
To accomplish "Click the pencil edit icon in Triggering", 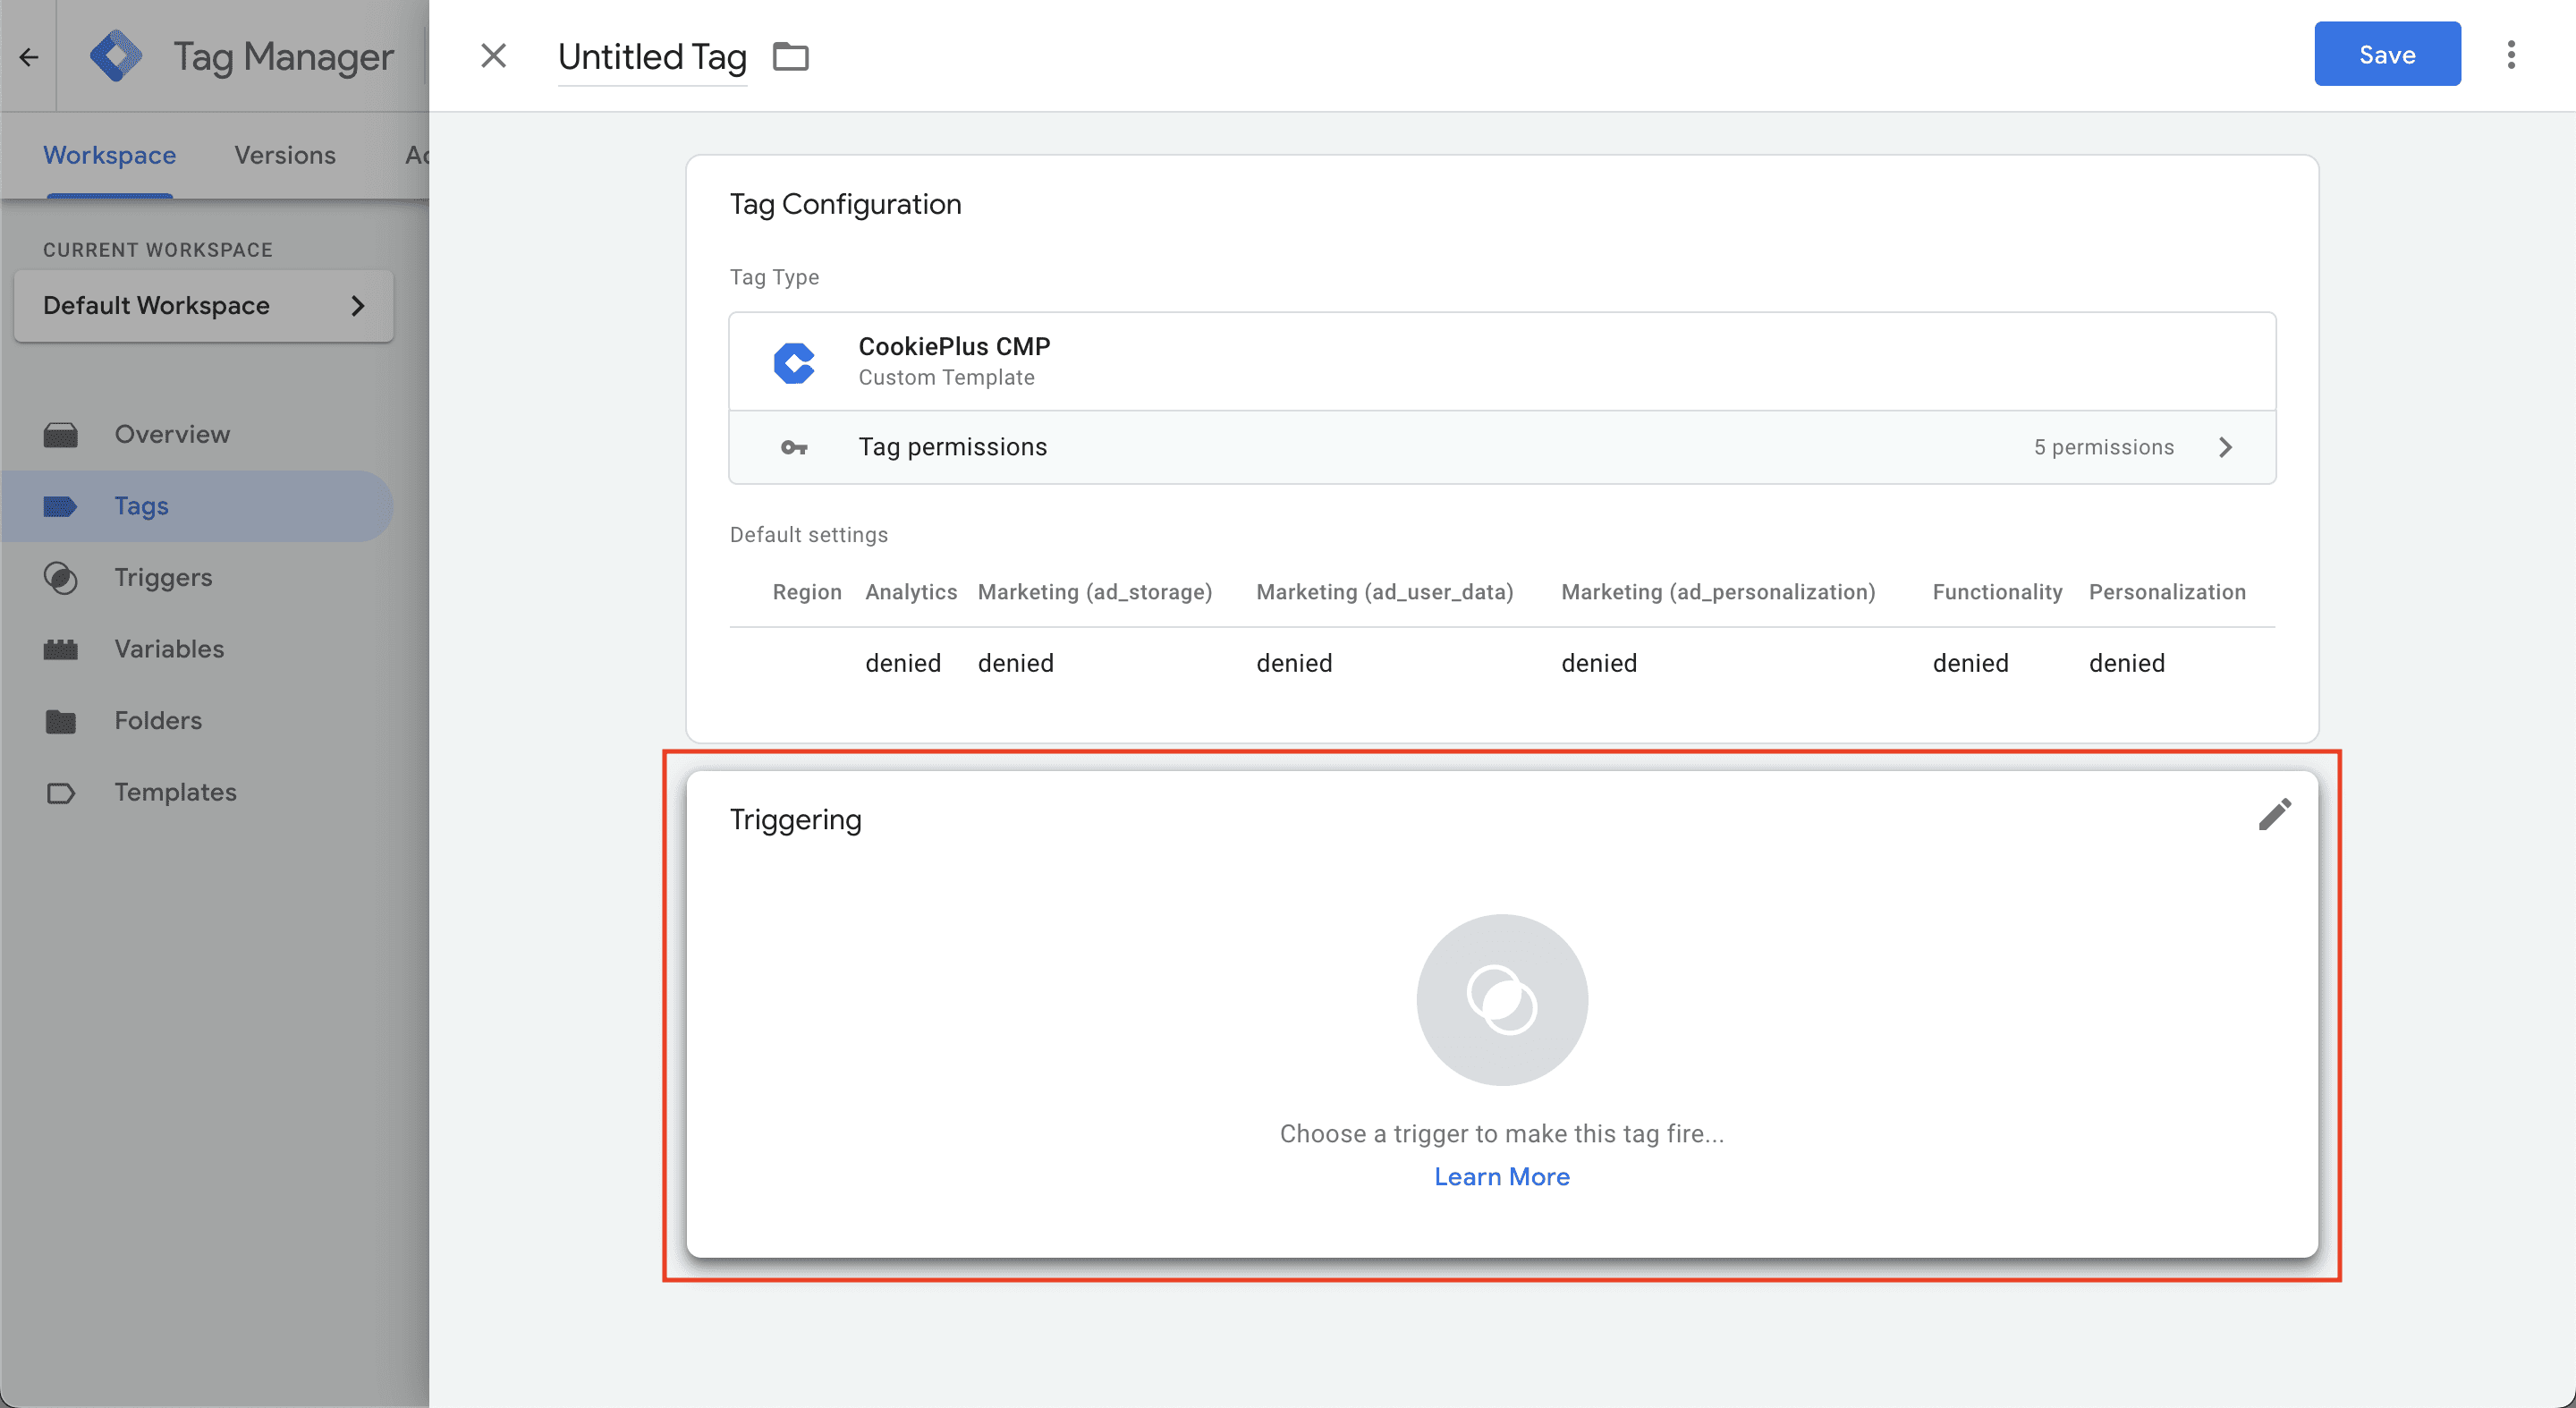I will tap(2274, 815).
